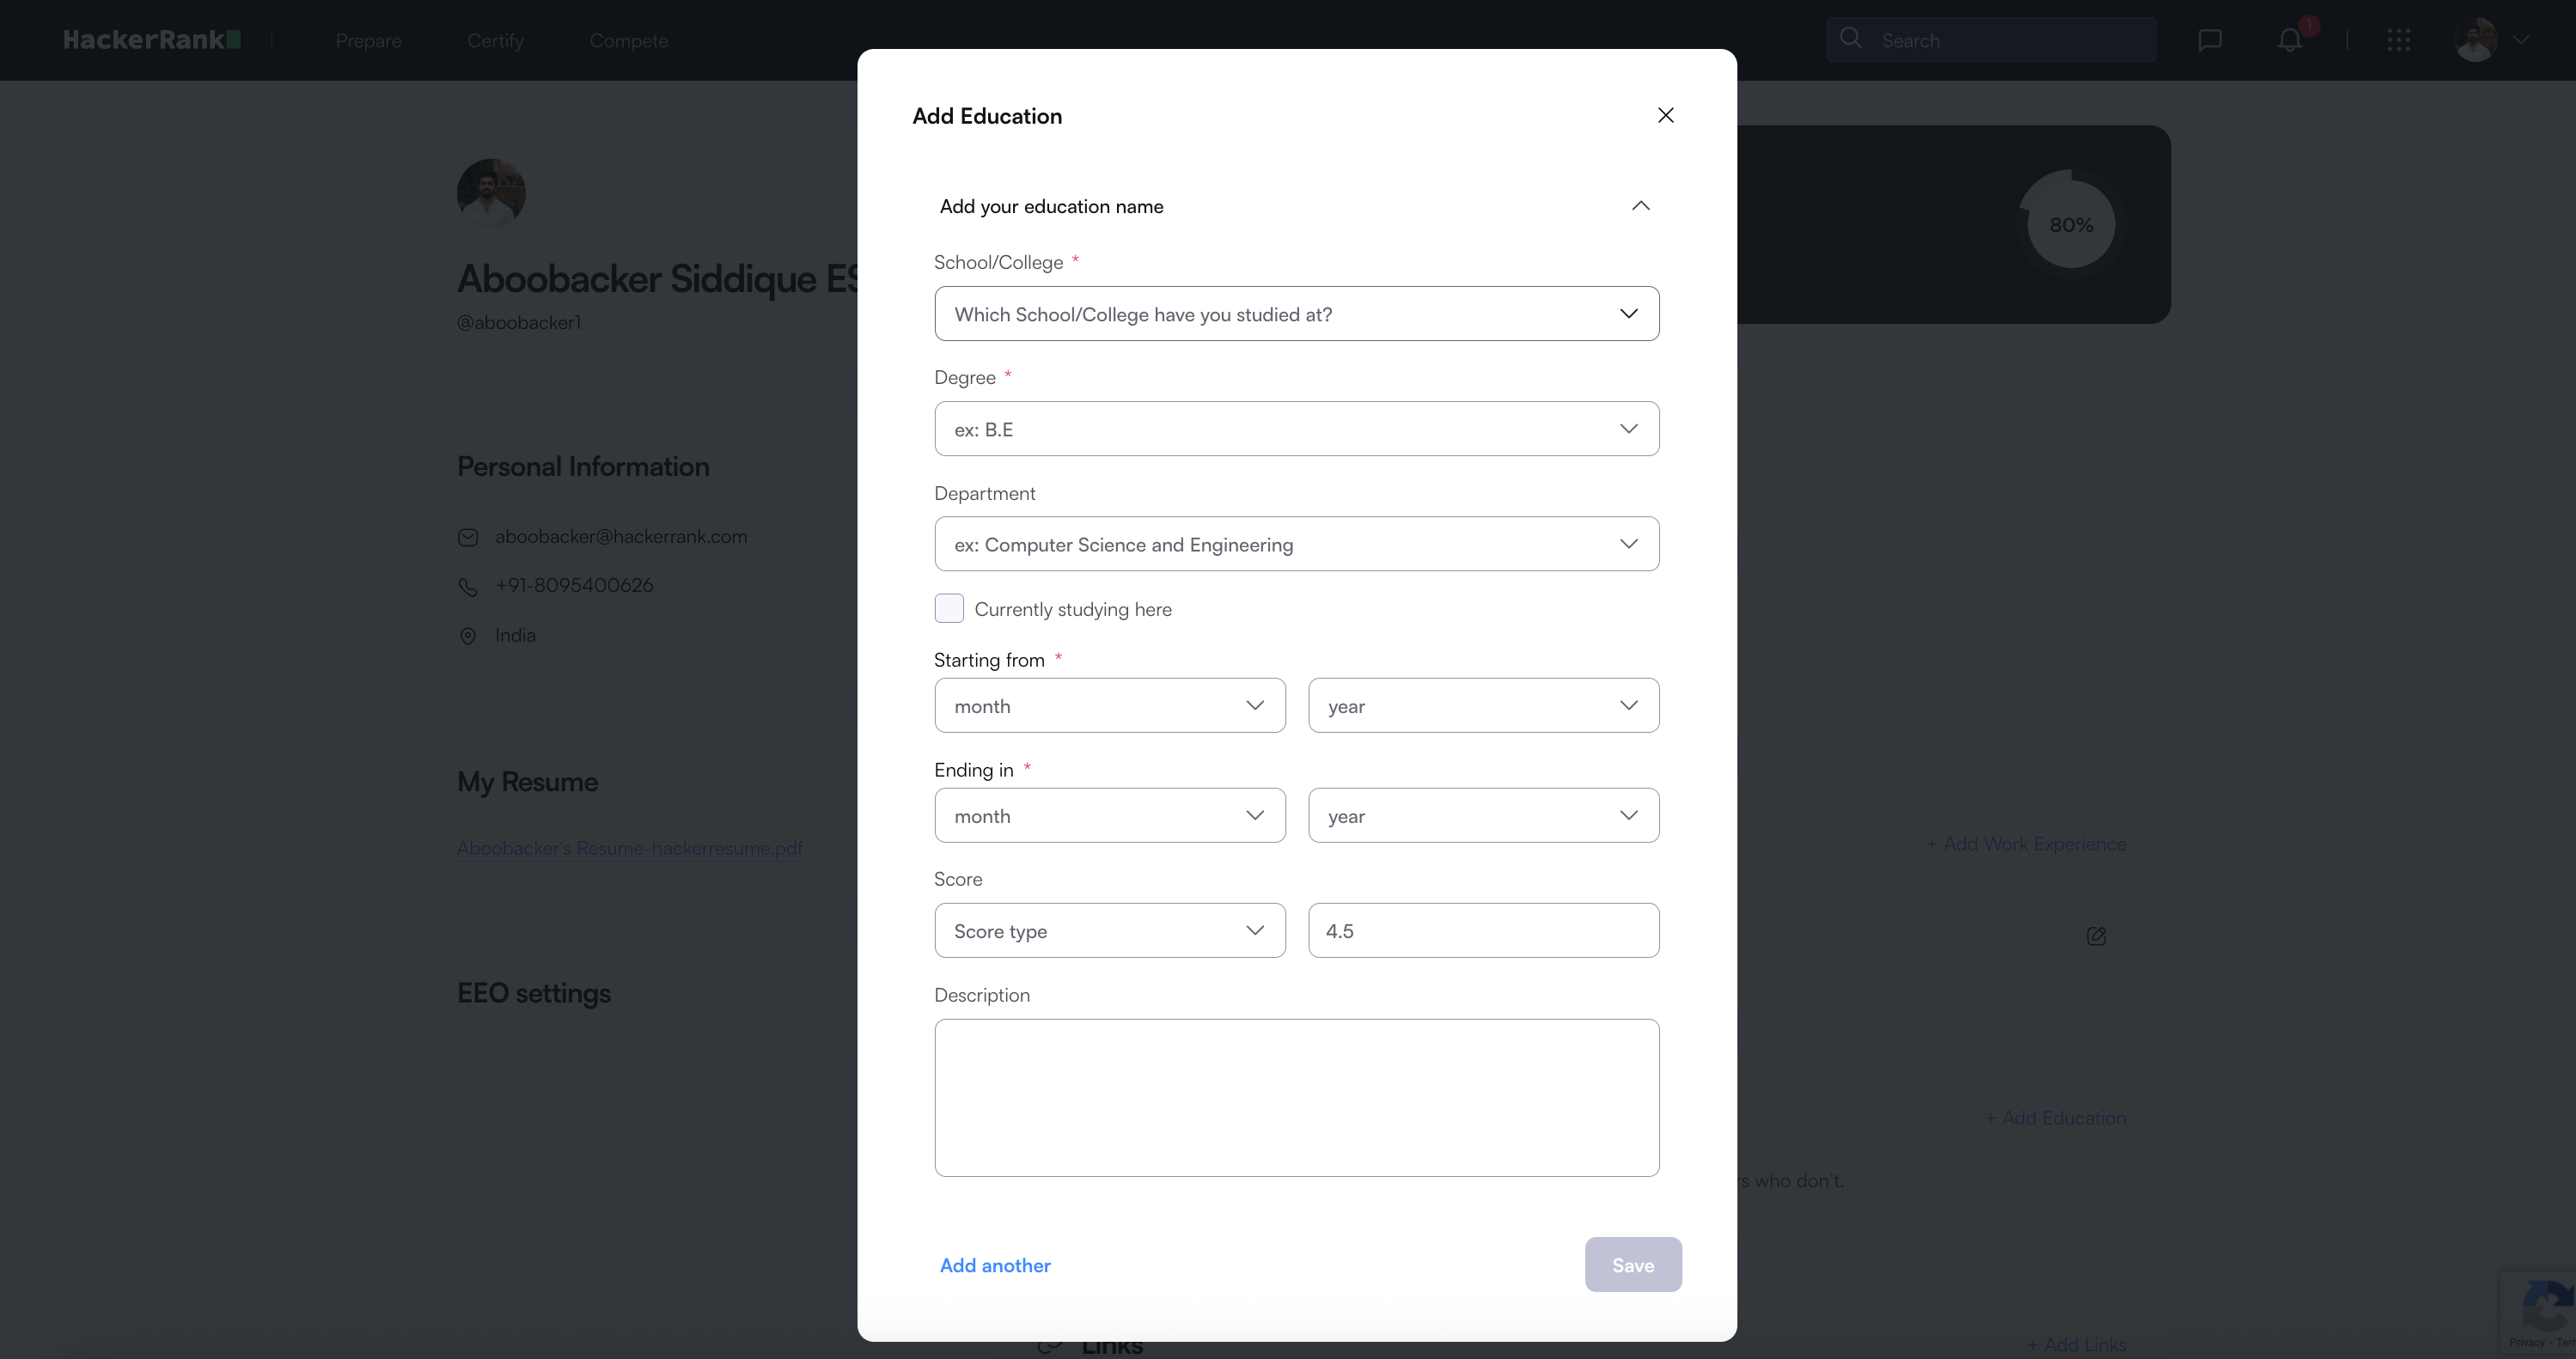2576x1359 pixels.
Task: Open the user avatar menu
Action: pos(2476,40)
